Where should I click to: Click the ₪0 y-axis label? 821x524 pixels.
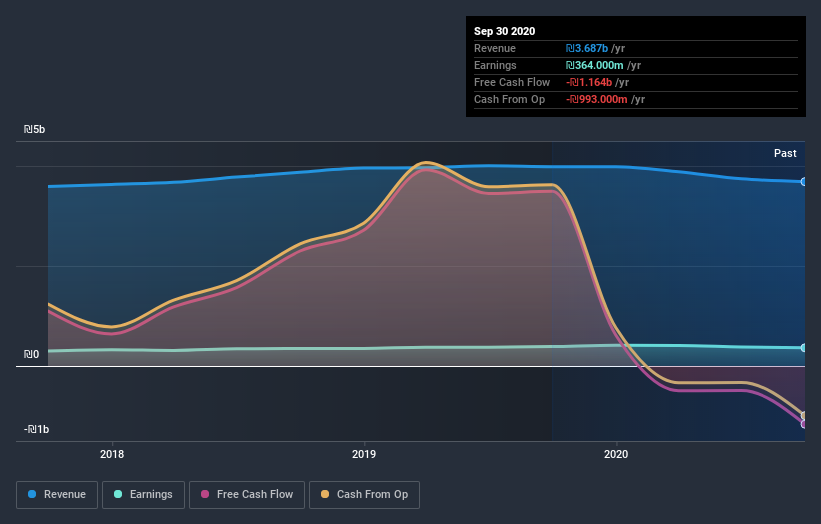tap(31, 354)
